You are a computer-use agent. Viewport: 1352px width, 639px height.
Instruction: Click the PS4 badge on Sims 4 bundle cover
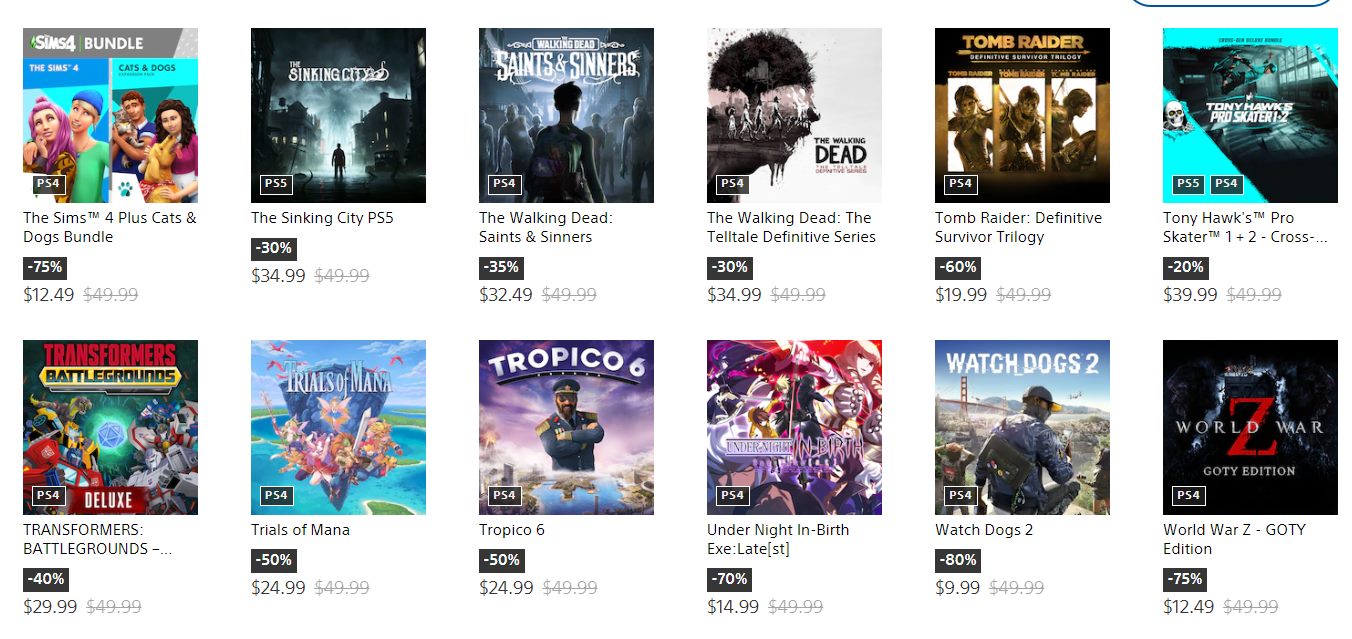48,184
